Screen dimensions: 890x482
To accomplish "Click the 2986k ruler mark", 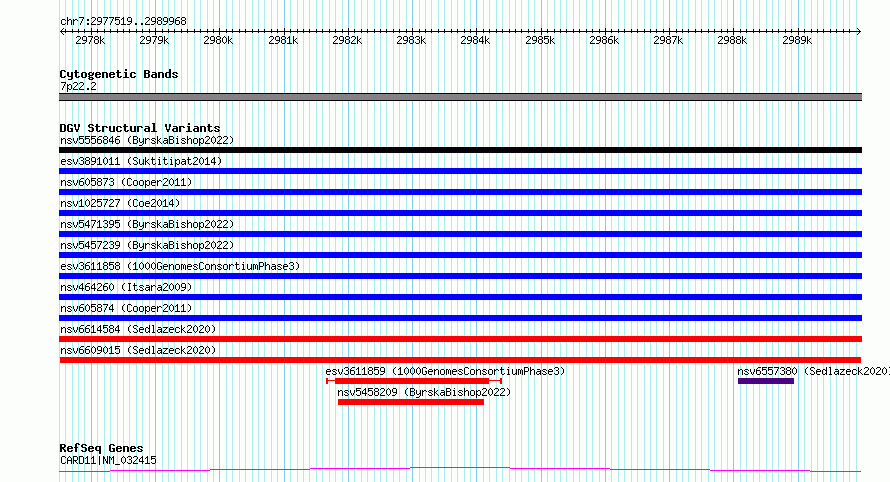I will click(x=604, y=40).
